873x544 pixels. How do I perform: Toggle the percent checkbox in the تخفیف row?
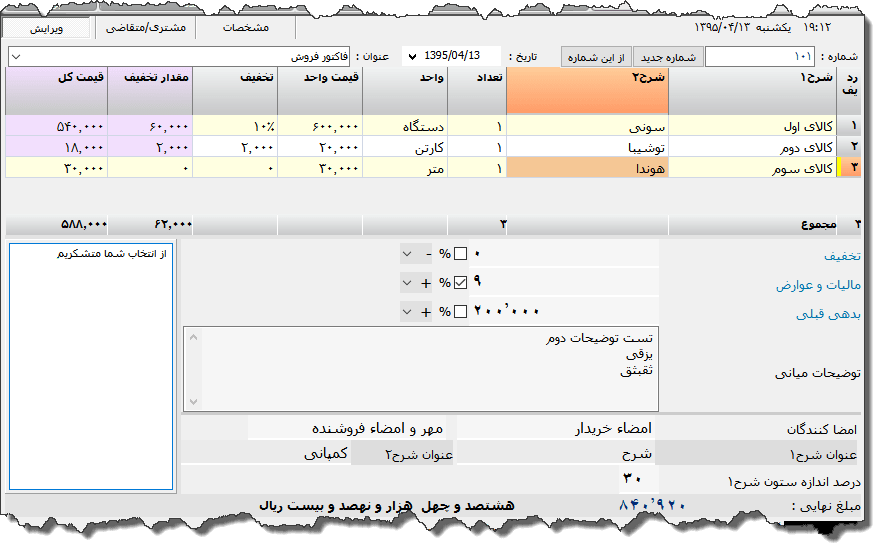coord(461,254)
